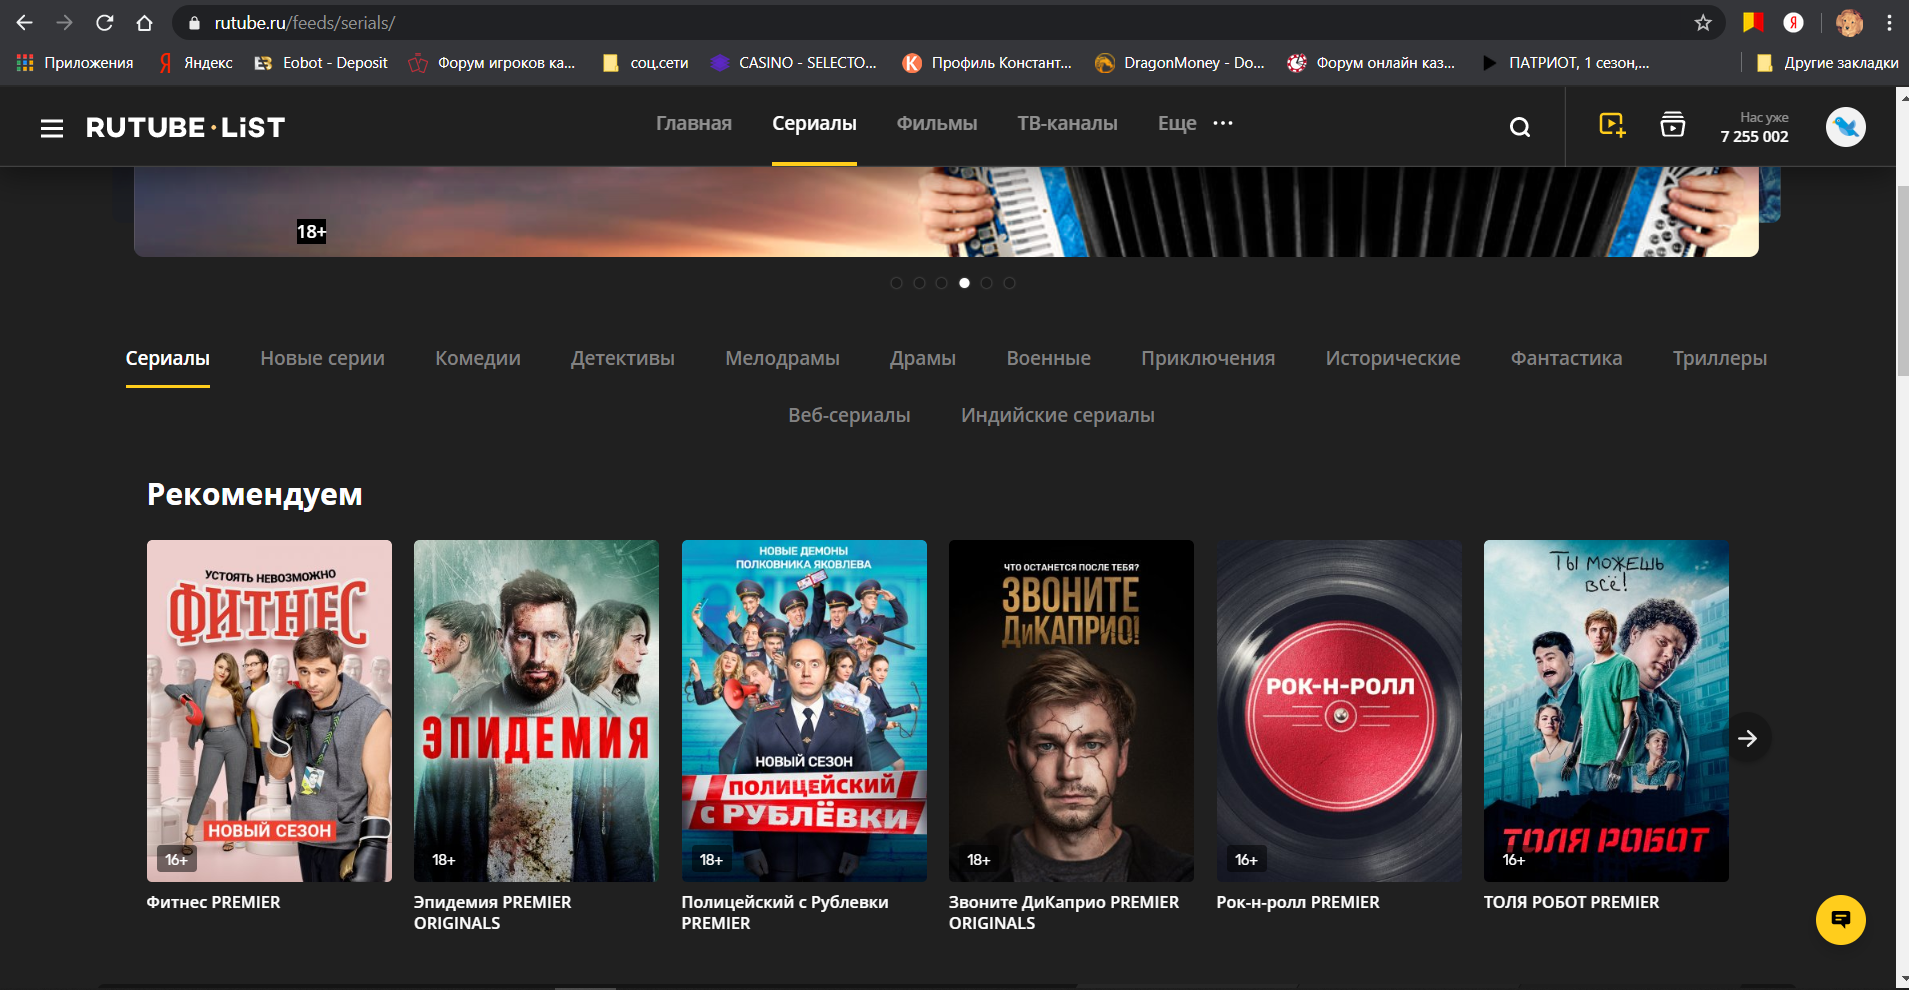Image resolution: width=1909 pixels, height=990 pixels.
Task: Filter by Комедии genre
Action: (478, 358)
